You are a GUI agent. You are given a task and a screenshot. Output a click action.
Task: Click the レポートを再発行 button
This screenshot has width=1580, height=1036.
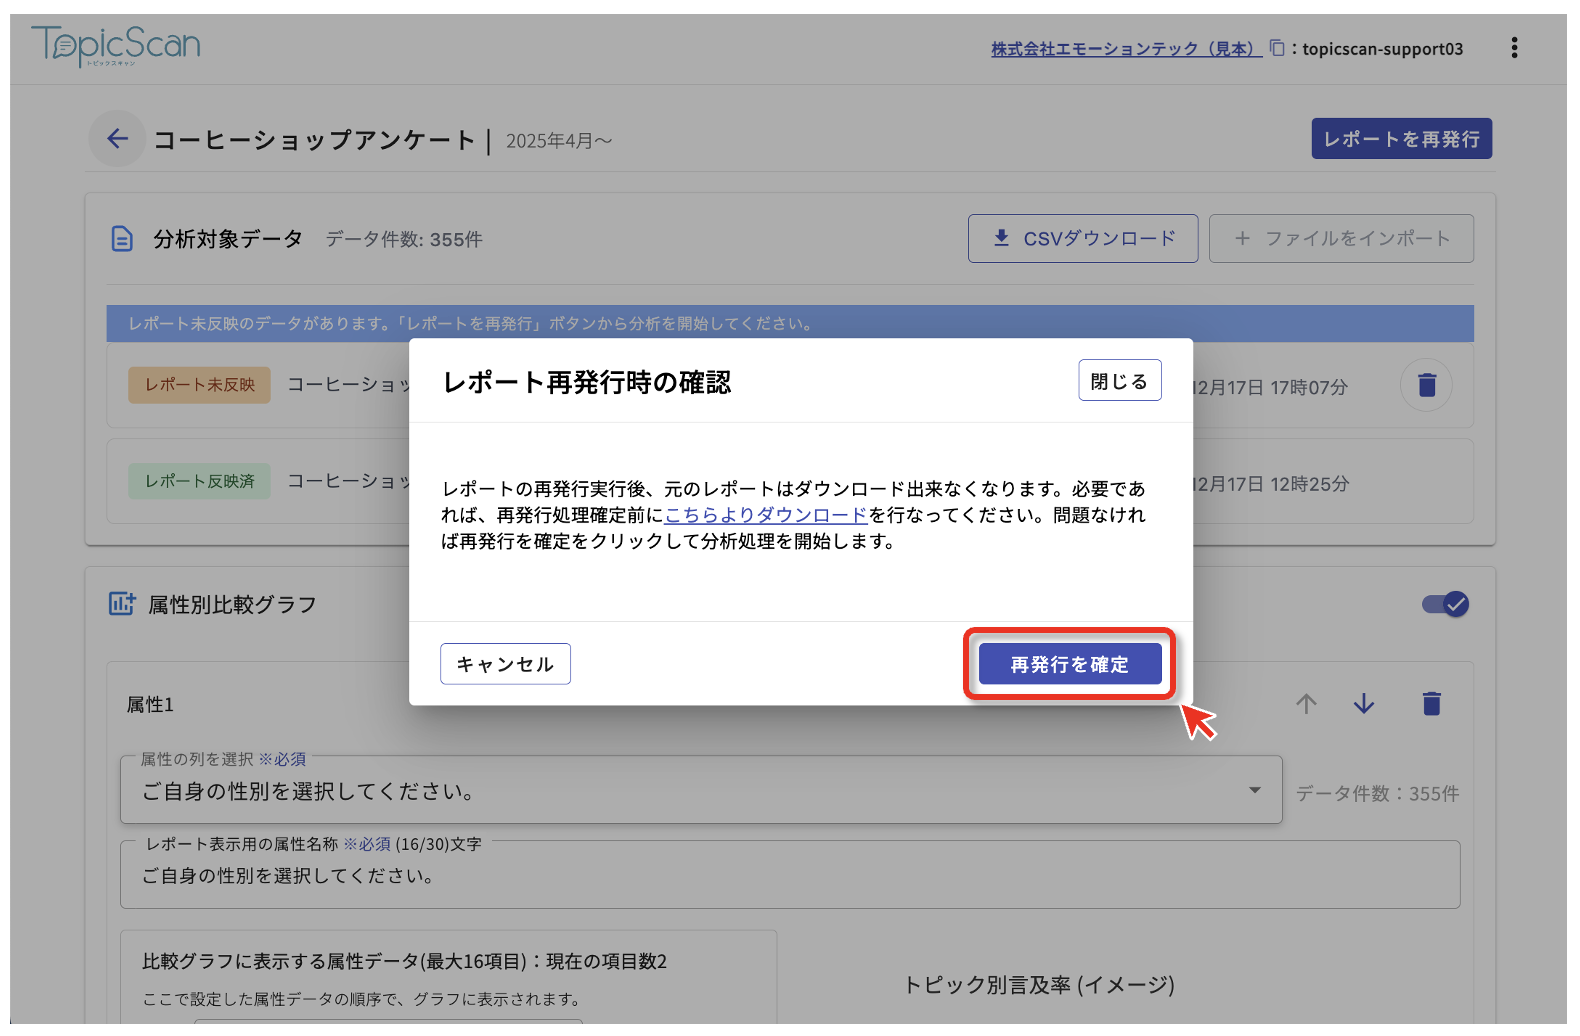pos(1401,139)
